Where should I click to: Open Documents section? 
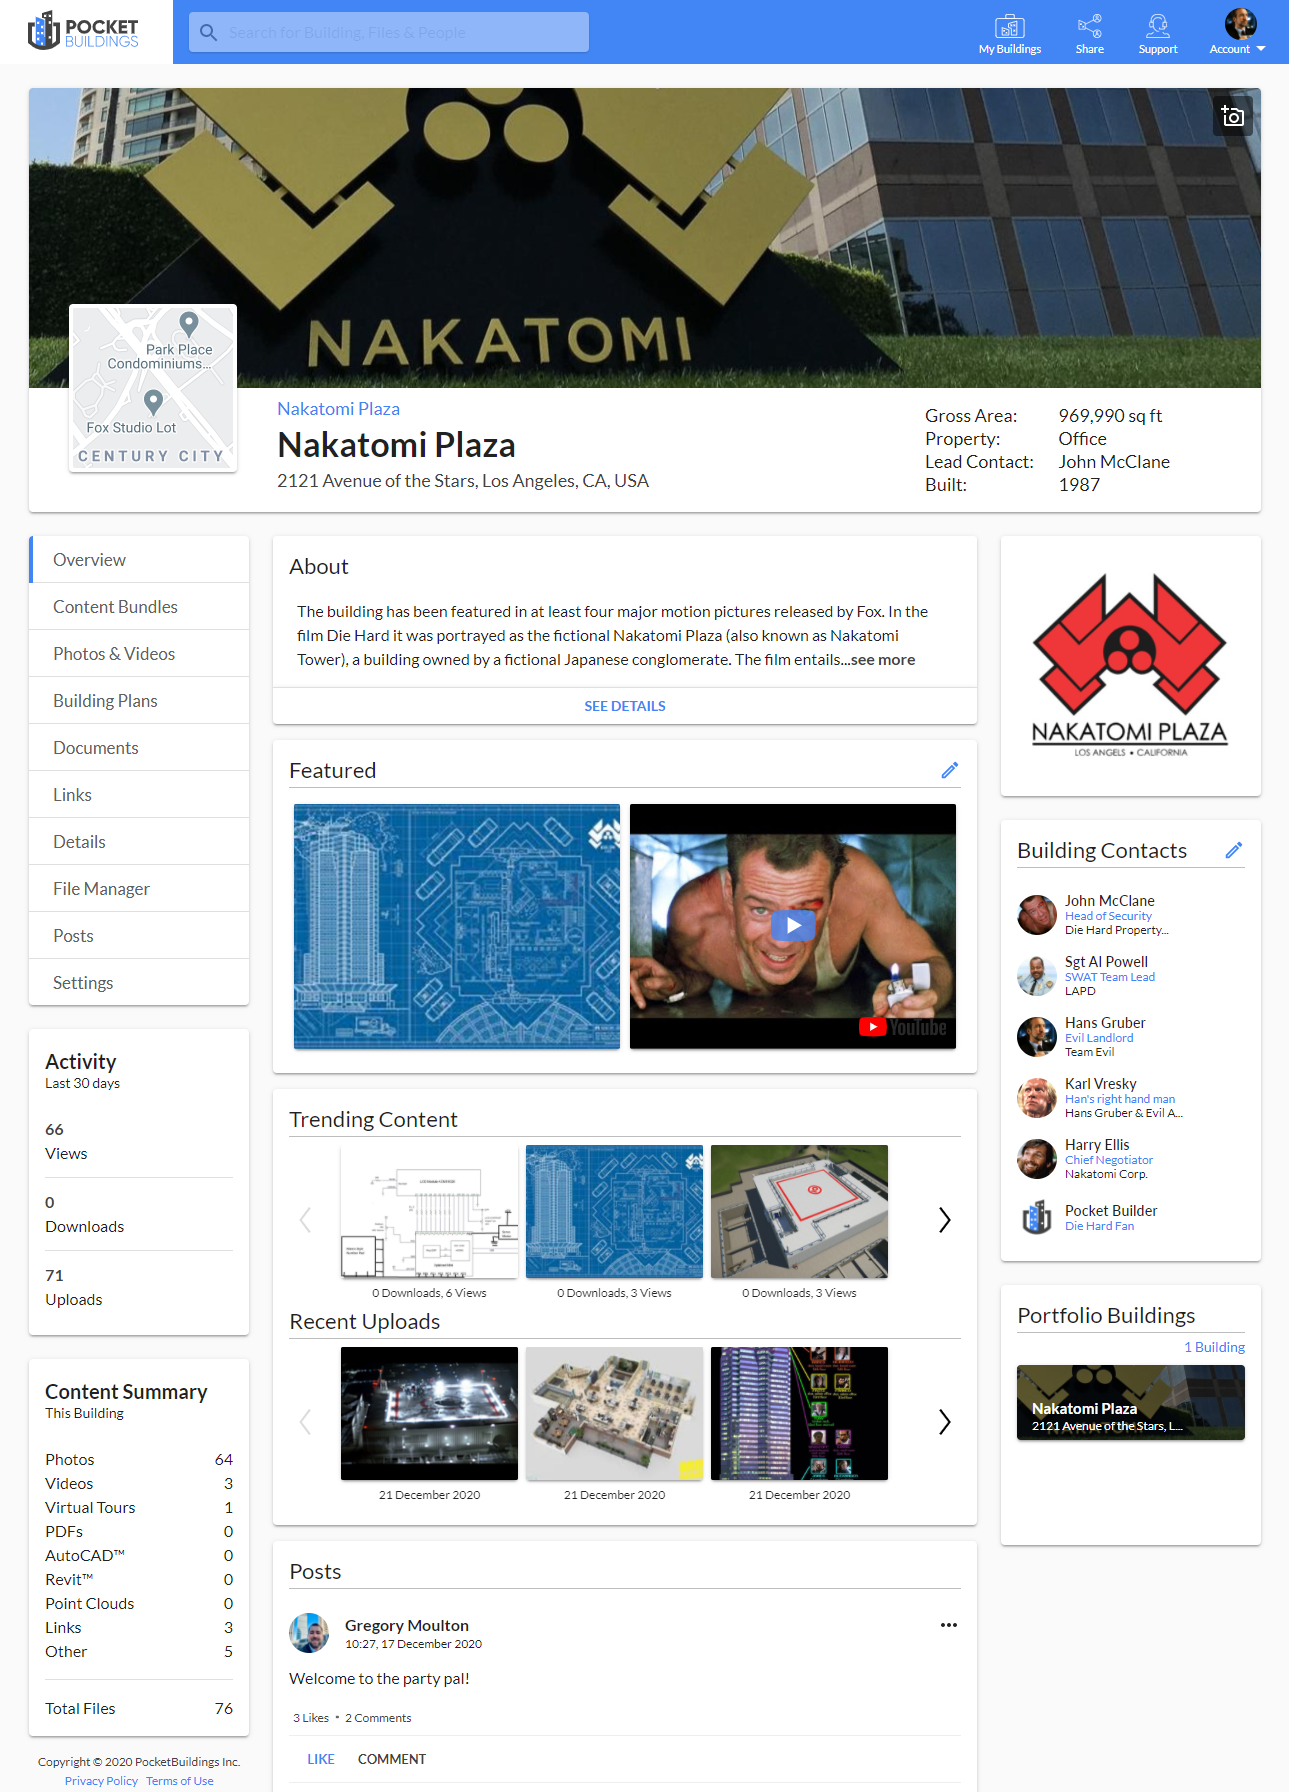139,748
